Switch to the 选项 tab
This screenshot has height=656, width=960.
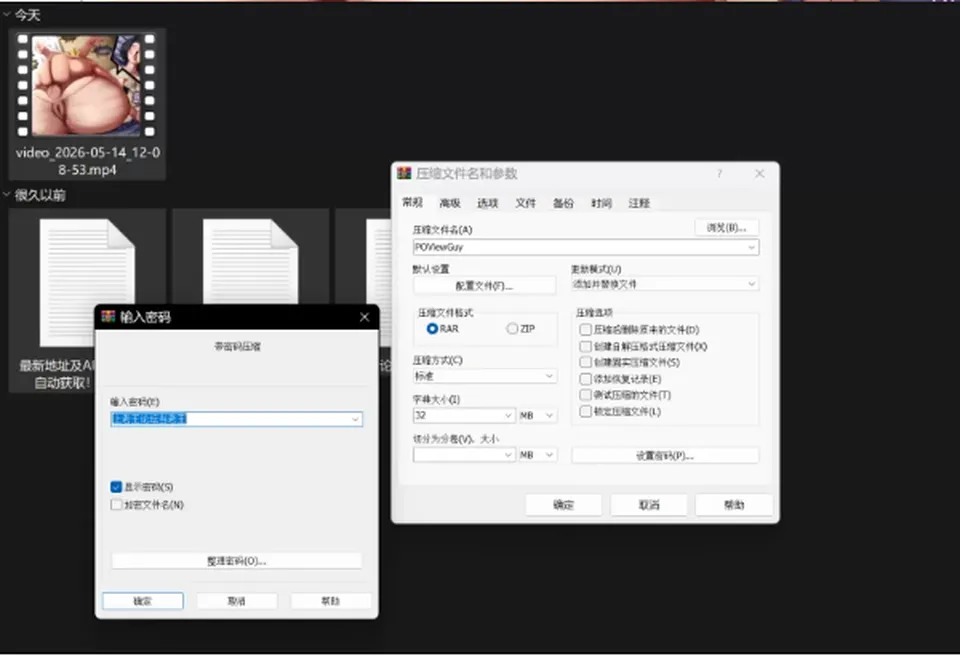click(x=488, y=203)
